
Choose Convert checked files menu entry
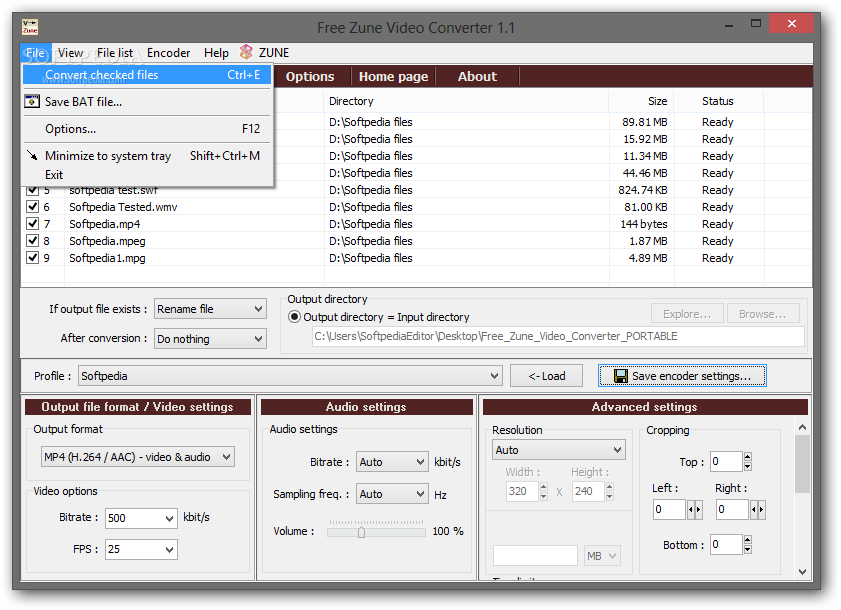point(147,75)
